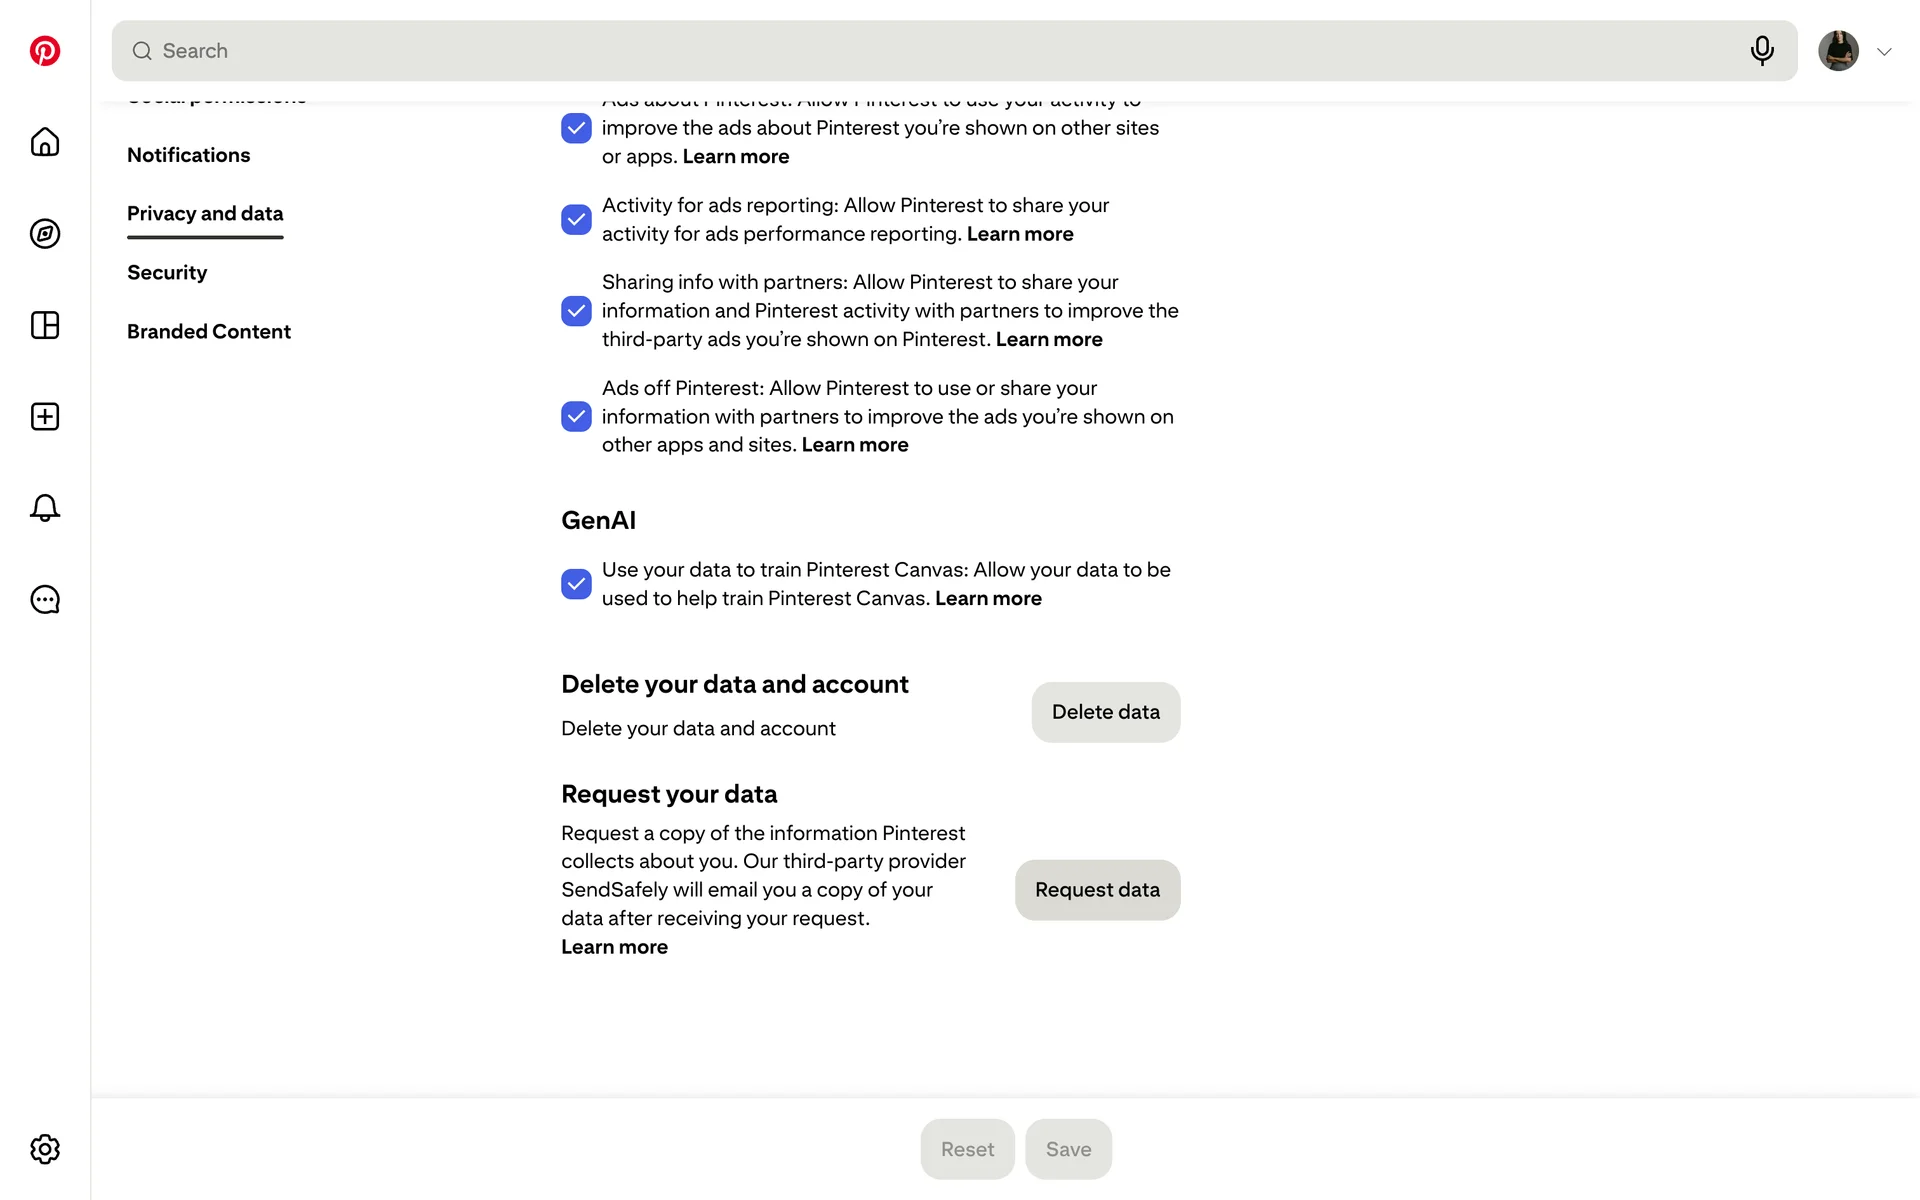Switch to the Security settings tab
This screenshot has width=1920, height=1200.
pos(167,273)
